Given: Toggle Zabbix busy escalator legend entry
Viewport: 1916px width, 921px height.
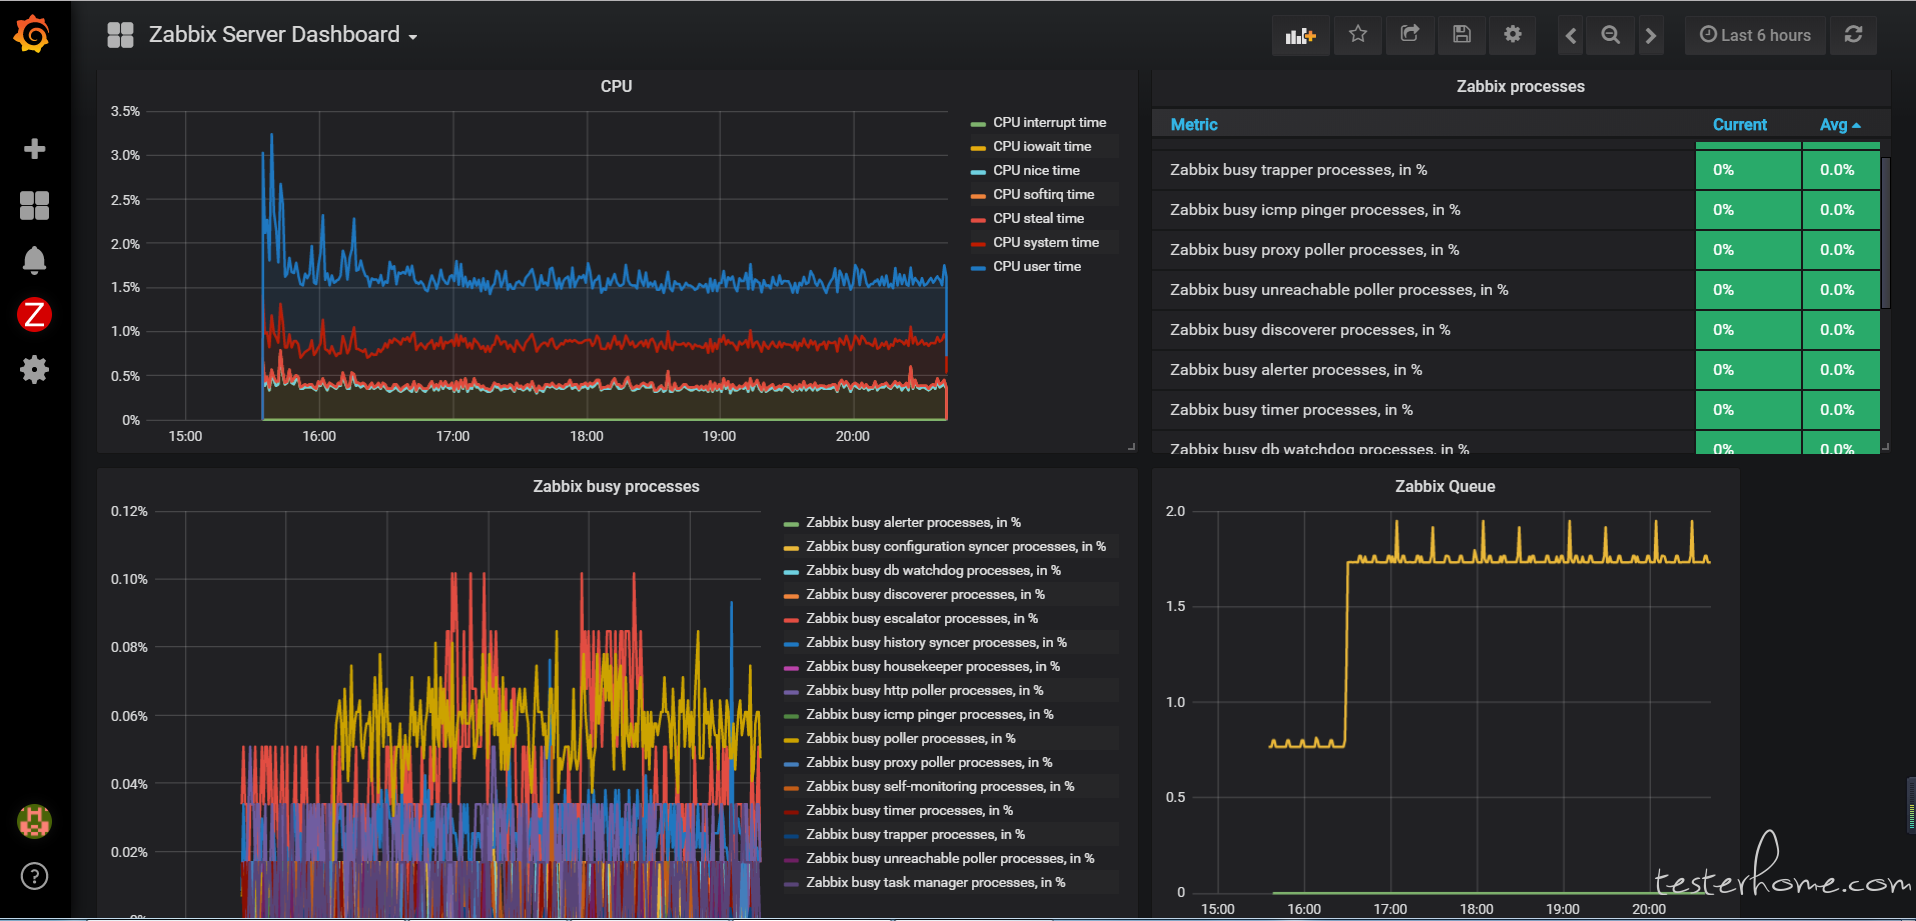Looking at the screenshot, I should click(922, 618).
